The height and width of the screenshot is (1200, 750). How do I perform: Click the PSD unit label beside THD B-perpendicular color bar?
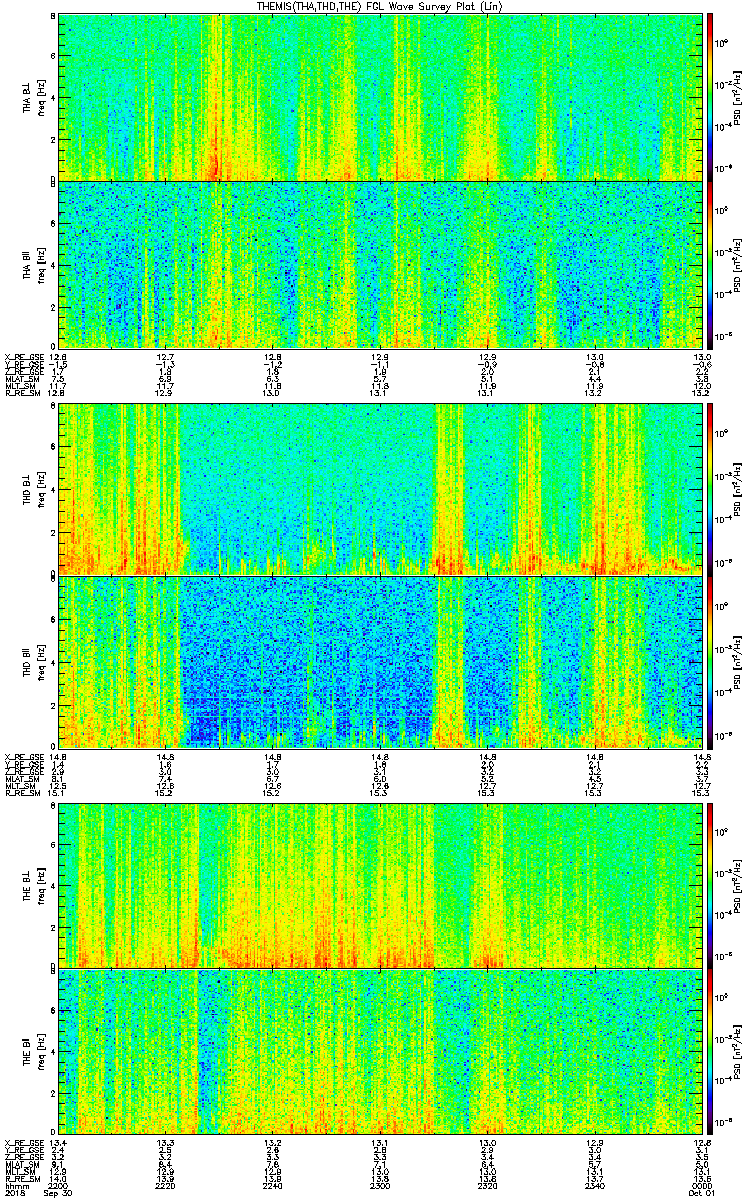pos(736,489)
